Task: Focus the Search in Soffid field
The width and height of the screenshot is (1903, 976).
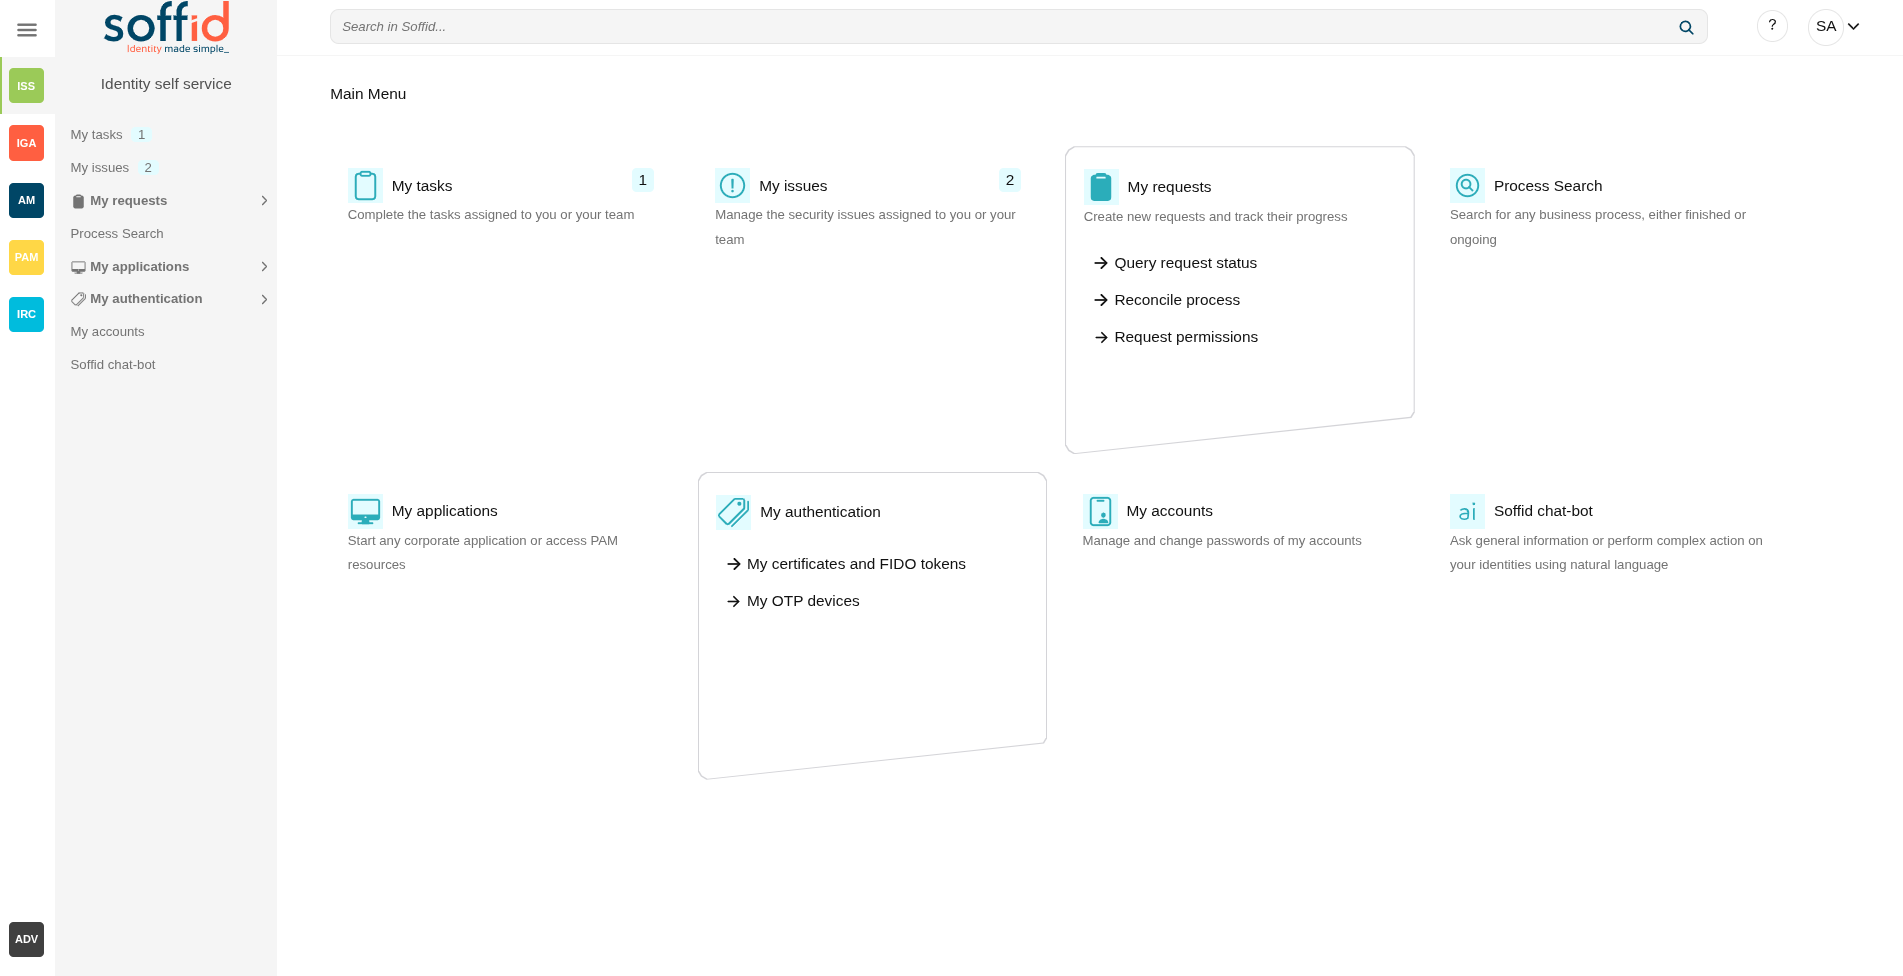Action: tap(1000, 27)
